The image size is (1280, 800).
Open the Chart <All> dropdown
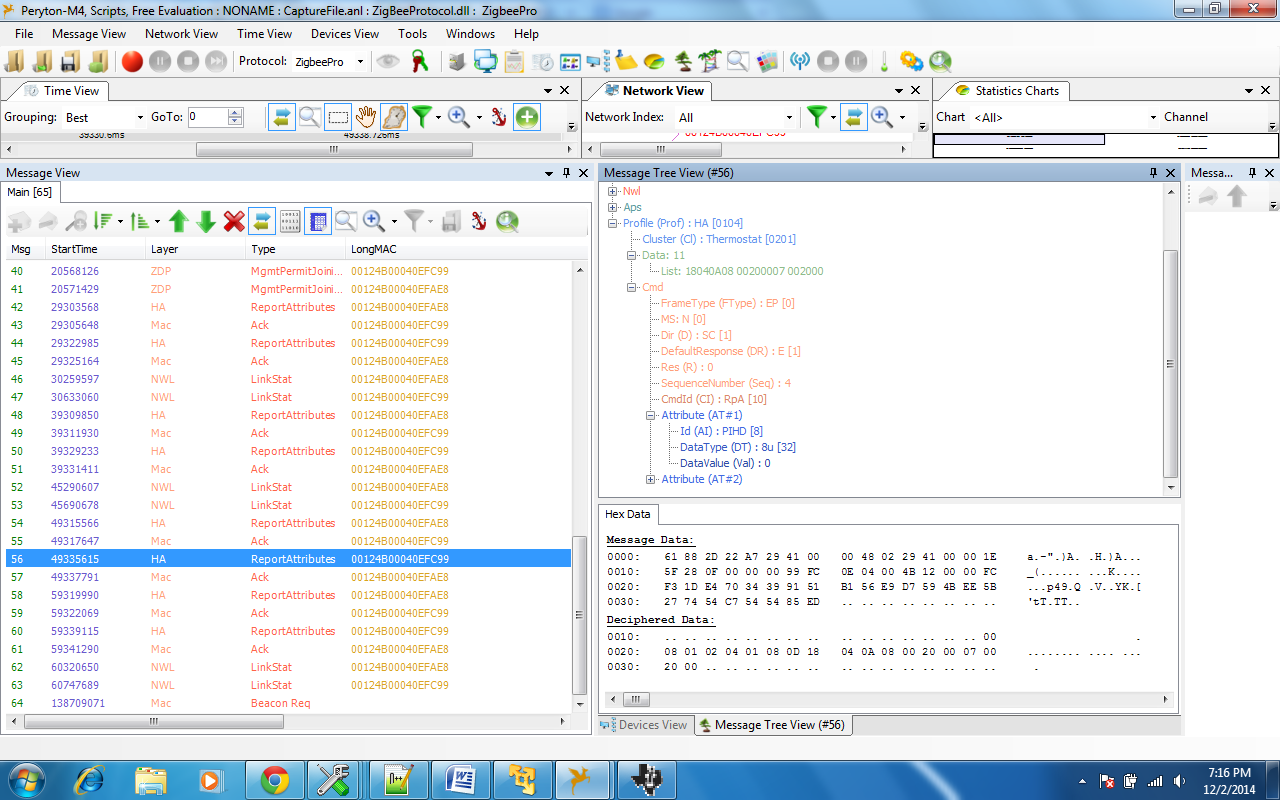tap(1153, 117)
